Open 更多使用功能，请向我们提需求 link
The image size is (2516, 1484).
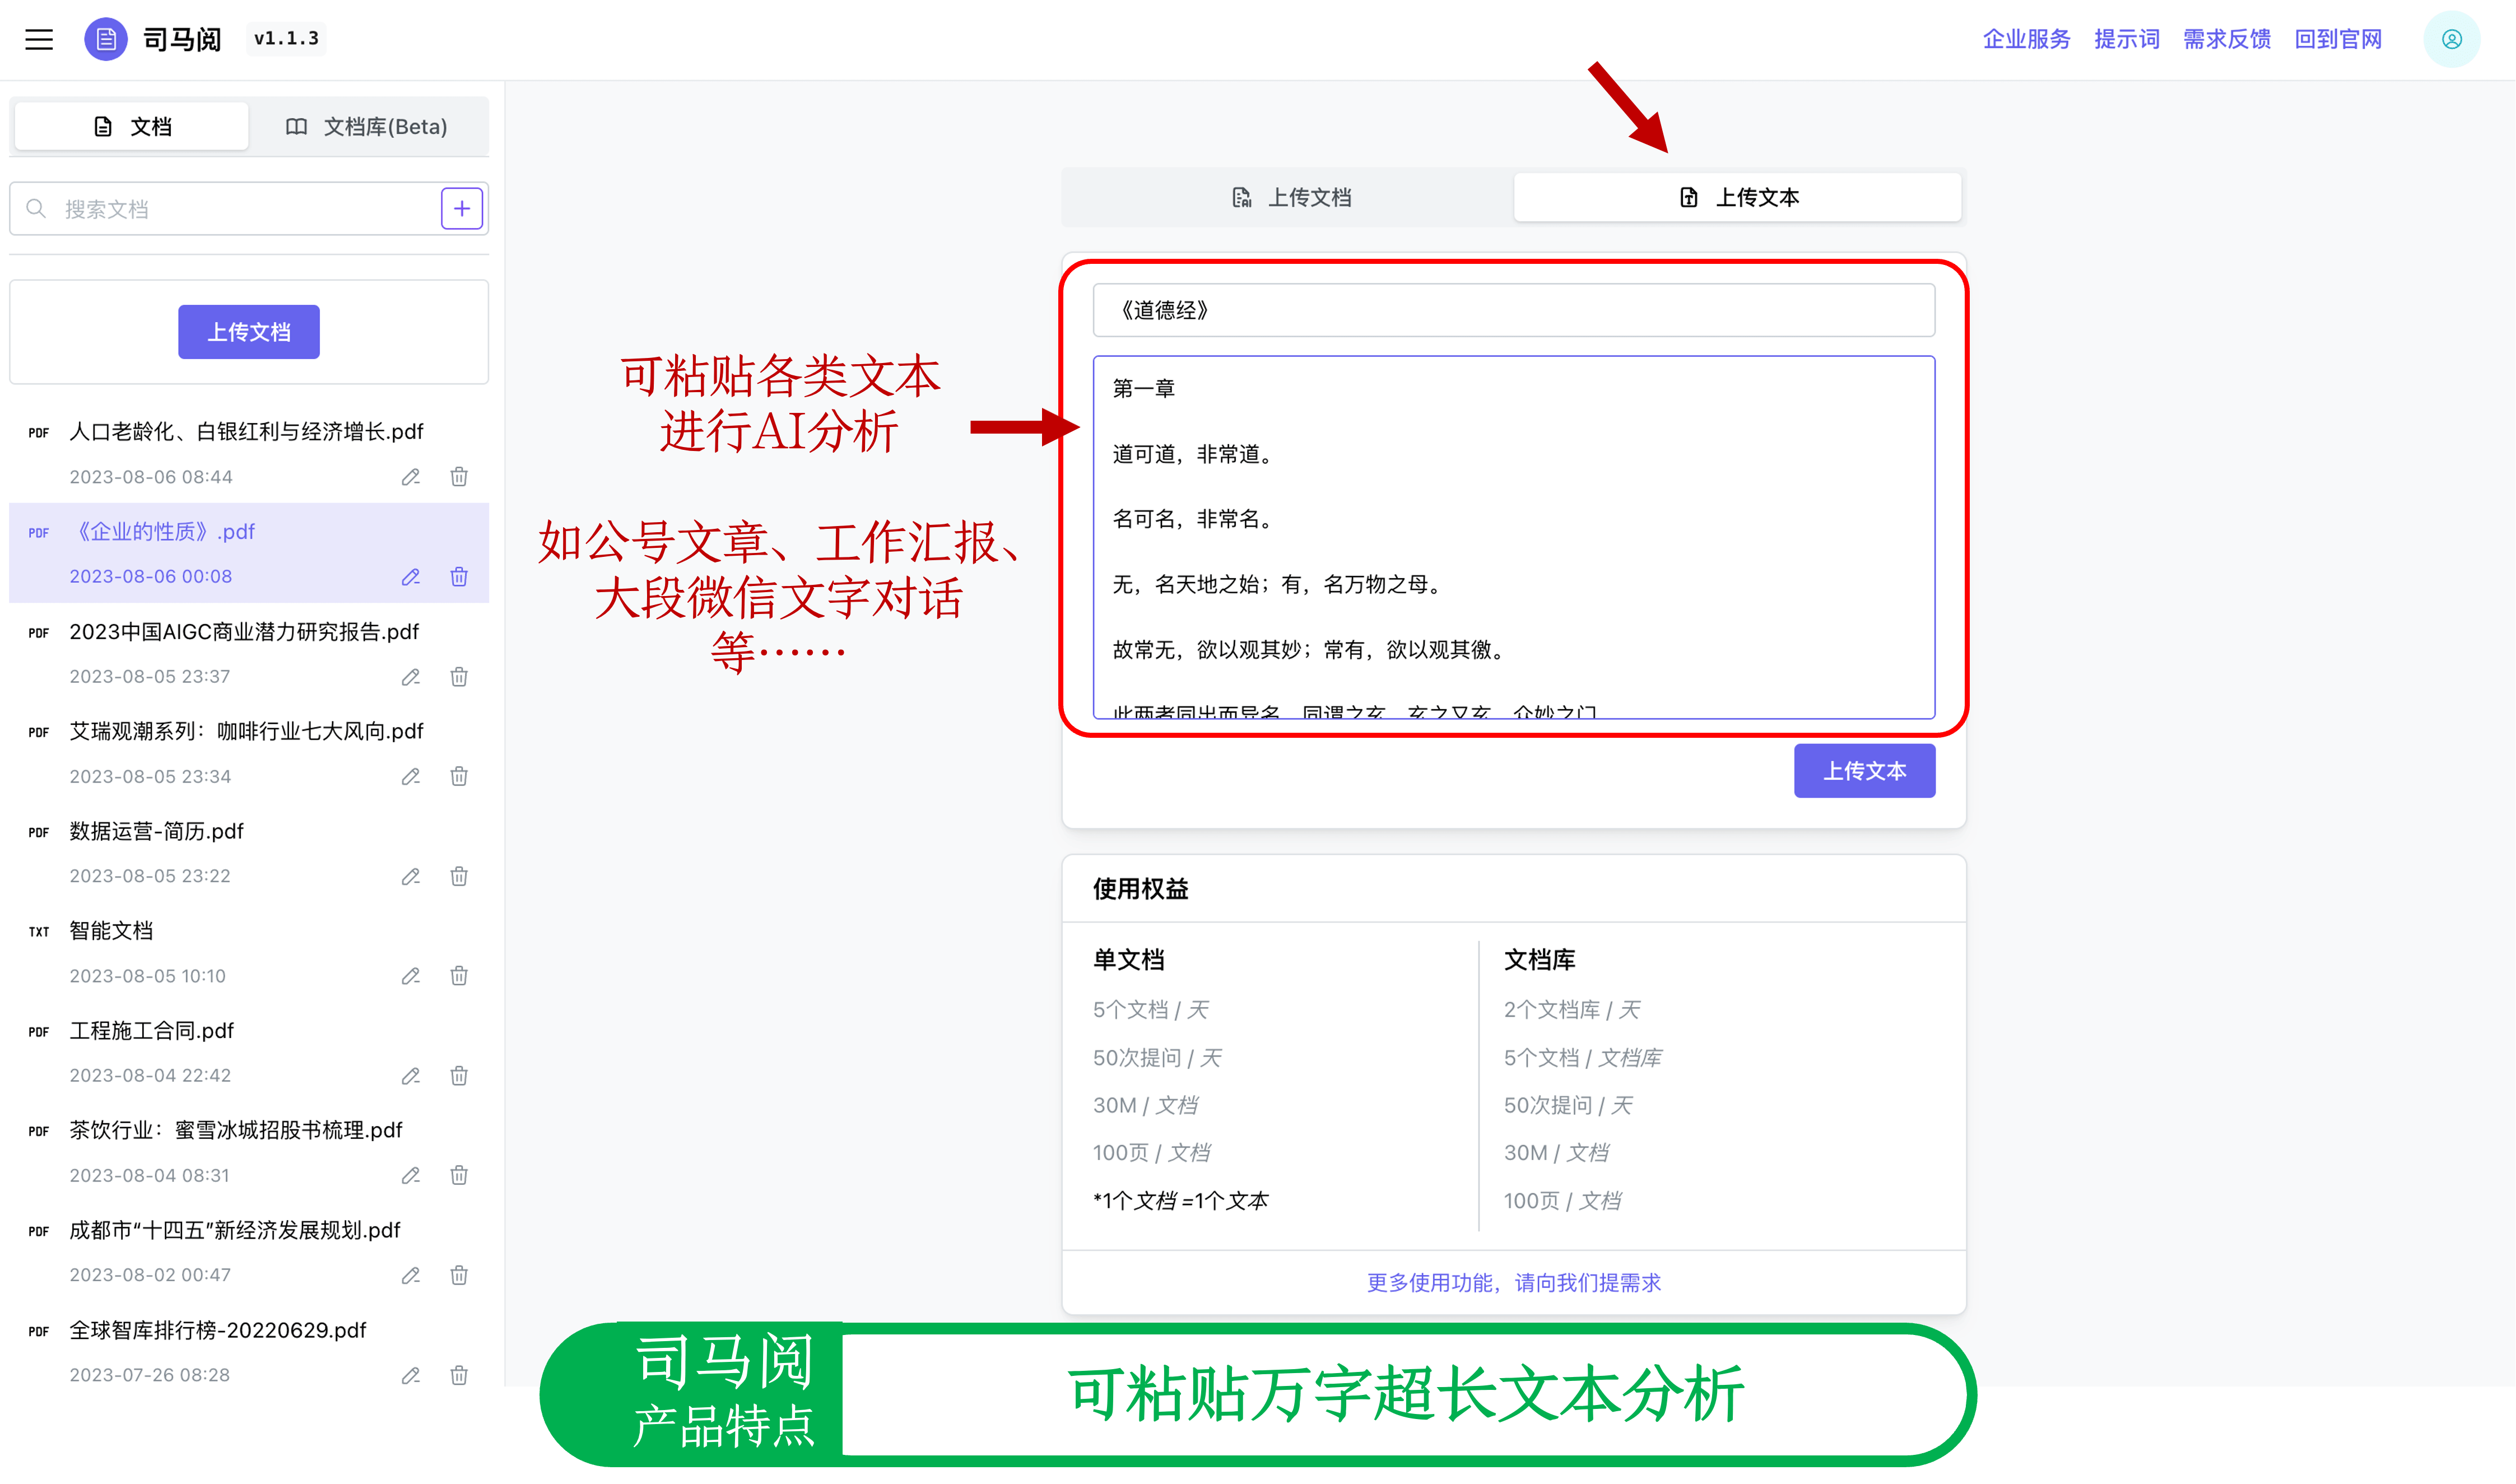pyautogui.click(x=1514, y=1283)
